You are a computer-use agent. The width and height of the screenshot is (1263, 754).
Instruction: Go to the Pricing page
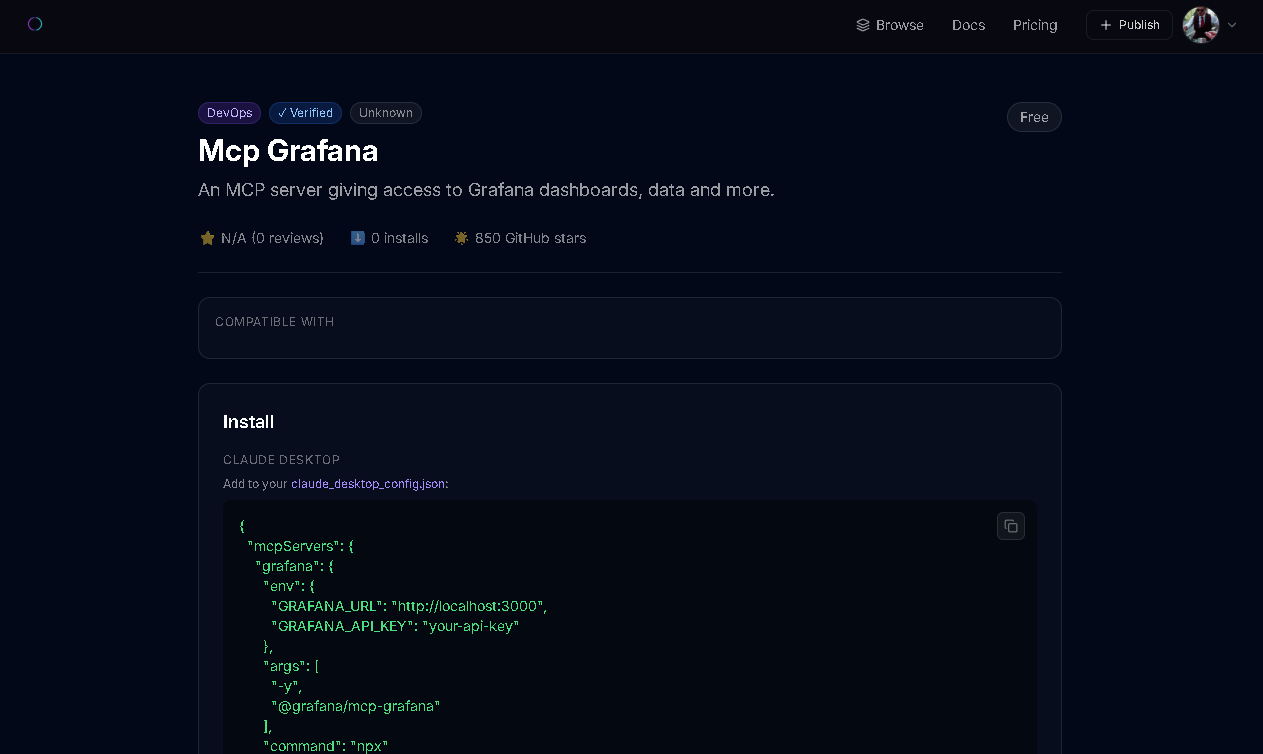1035,25
